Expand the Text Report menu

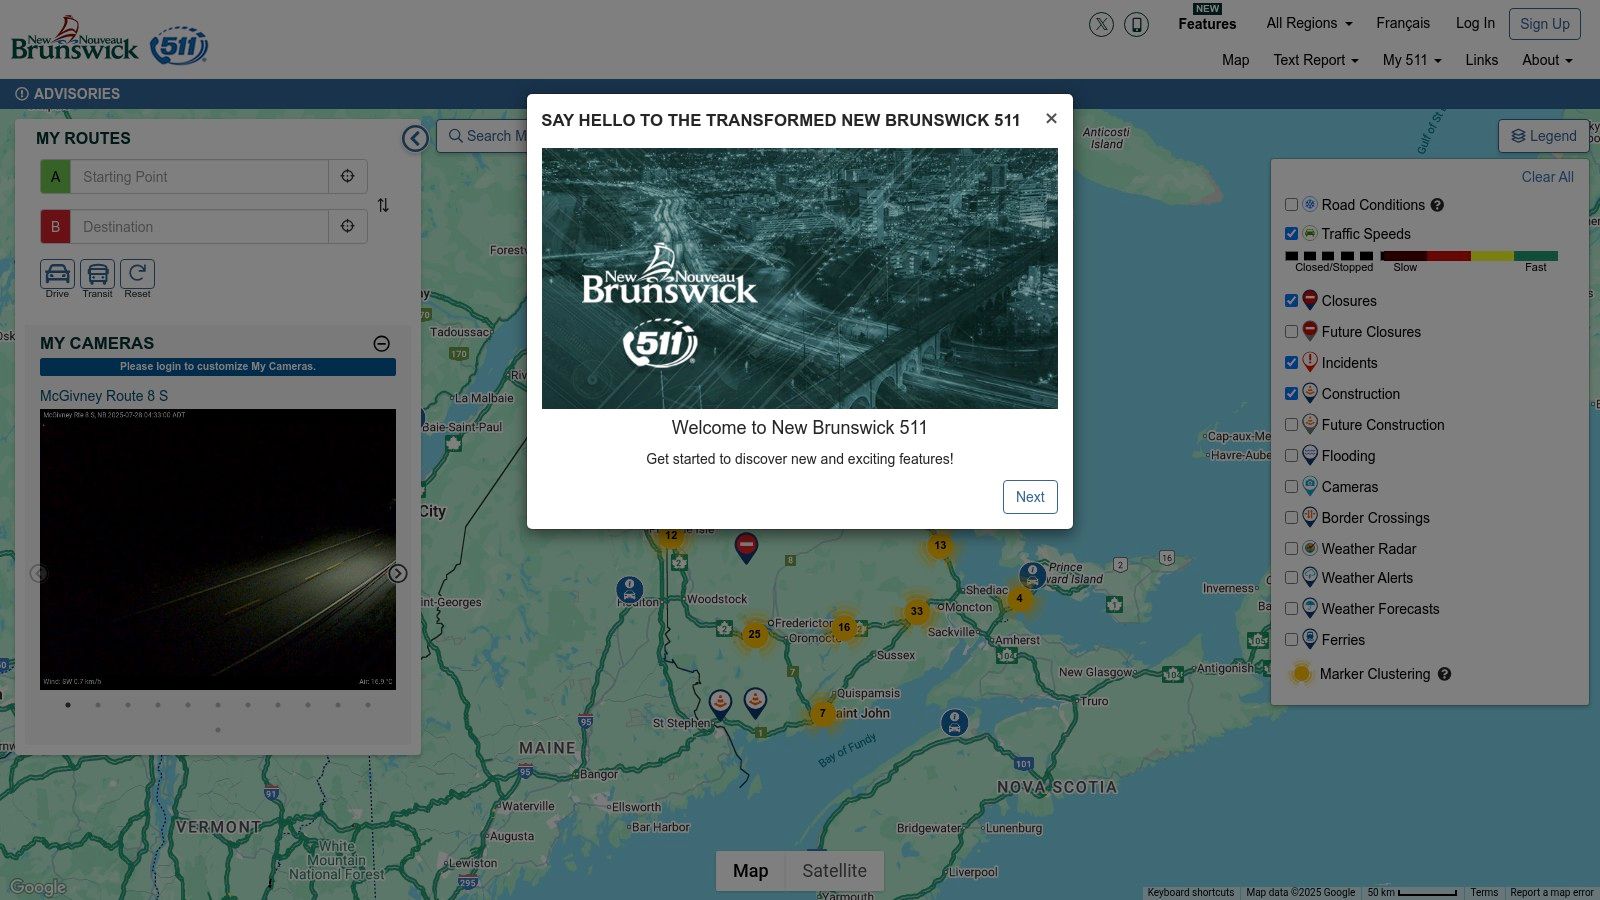(x=1315, y=60)
